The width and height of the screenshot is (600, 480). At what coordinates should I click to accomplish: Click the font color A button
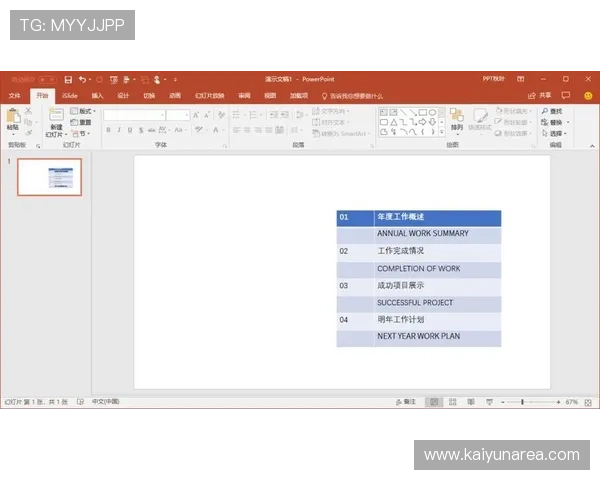coord(216,130)
